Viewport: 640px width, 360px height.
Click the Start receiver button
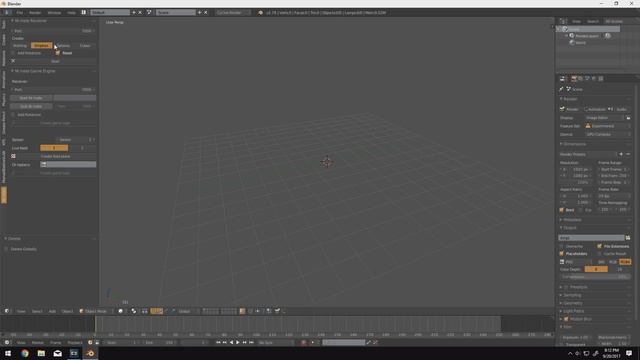click(x=55, y=61)
